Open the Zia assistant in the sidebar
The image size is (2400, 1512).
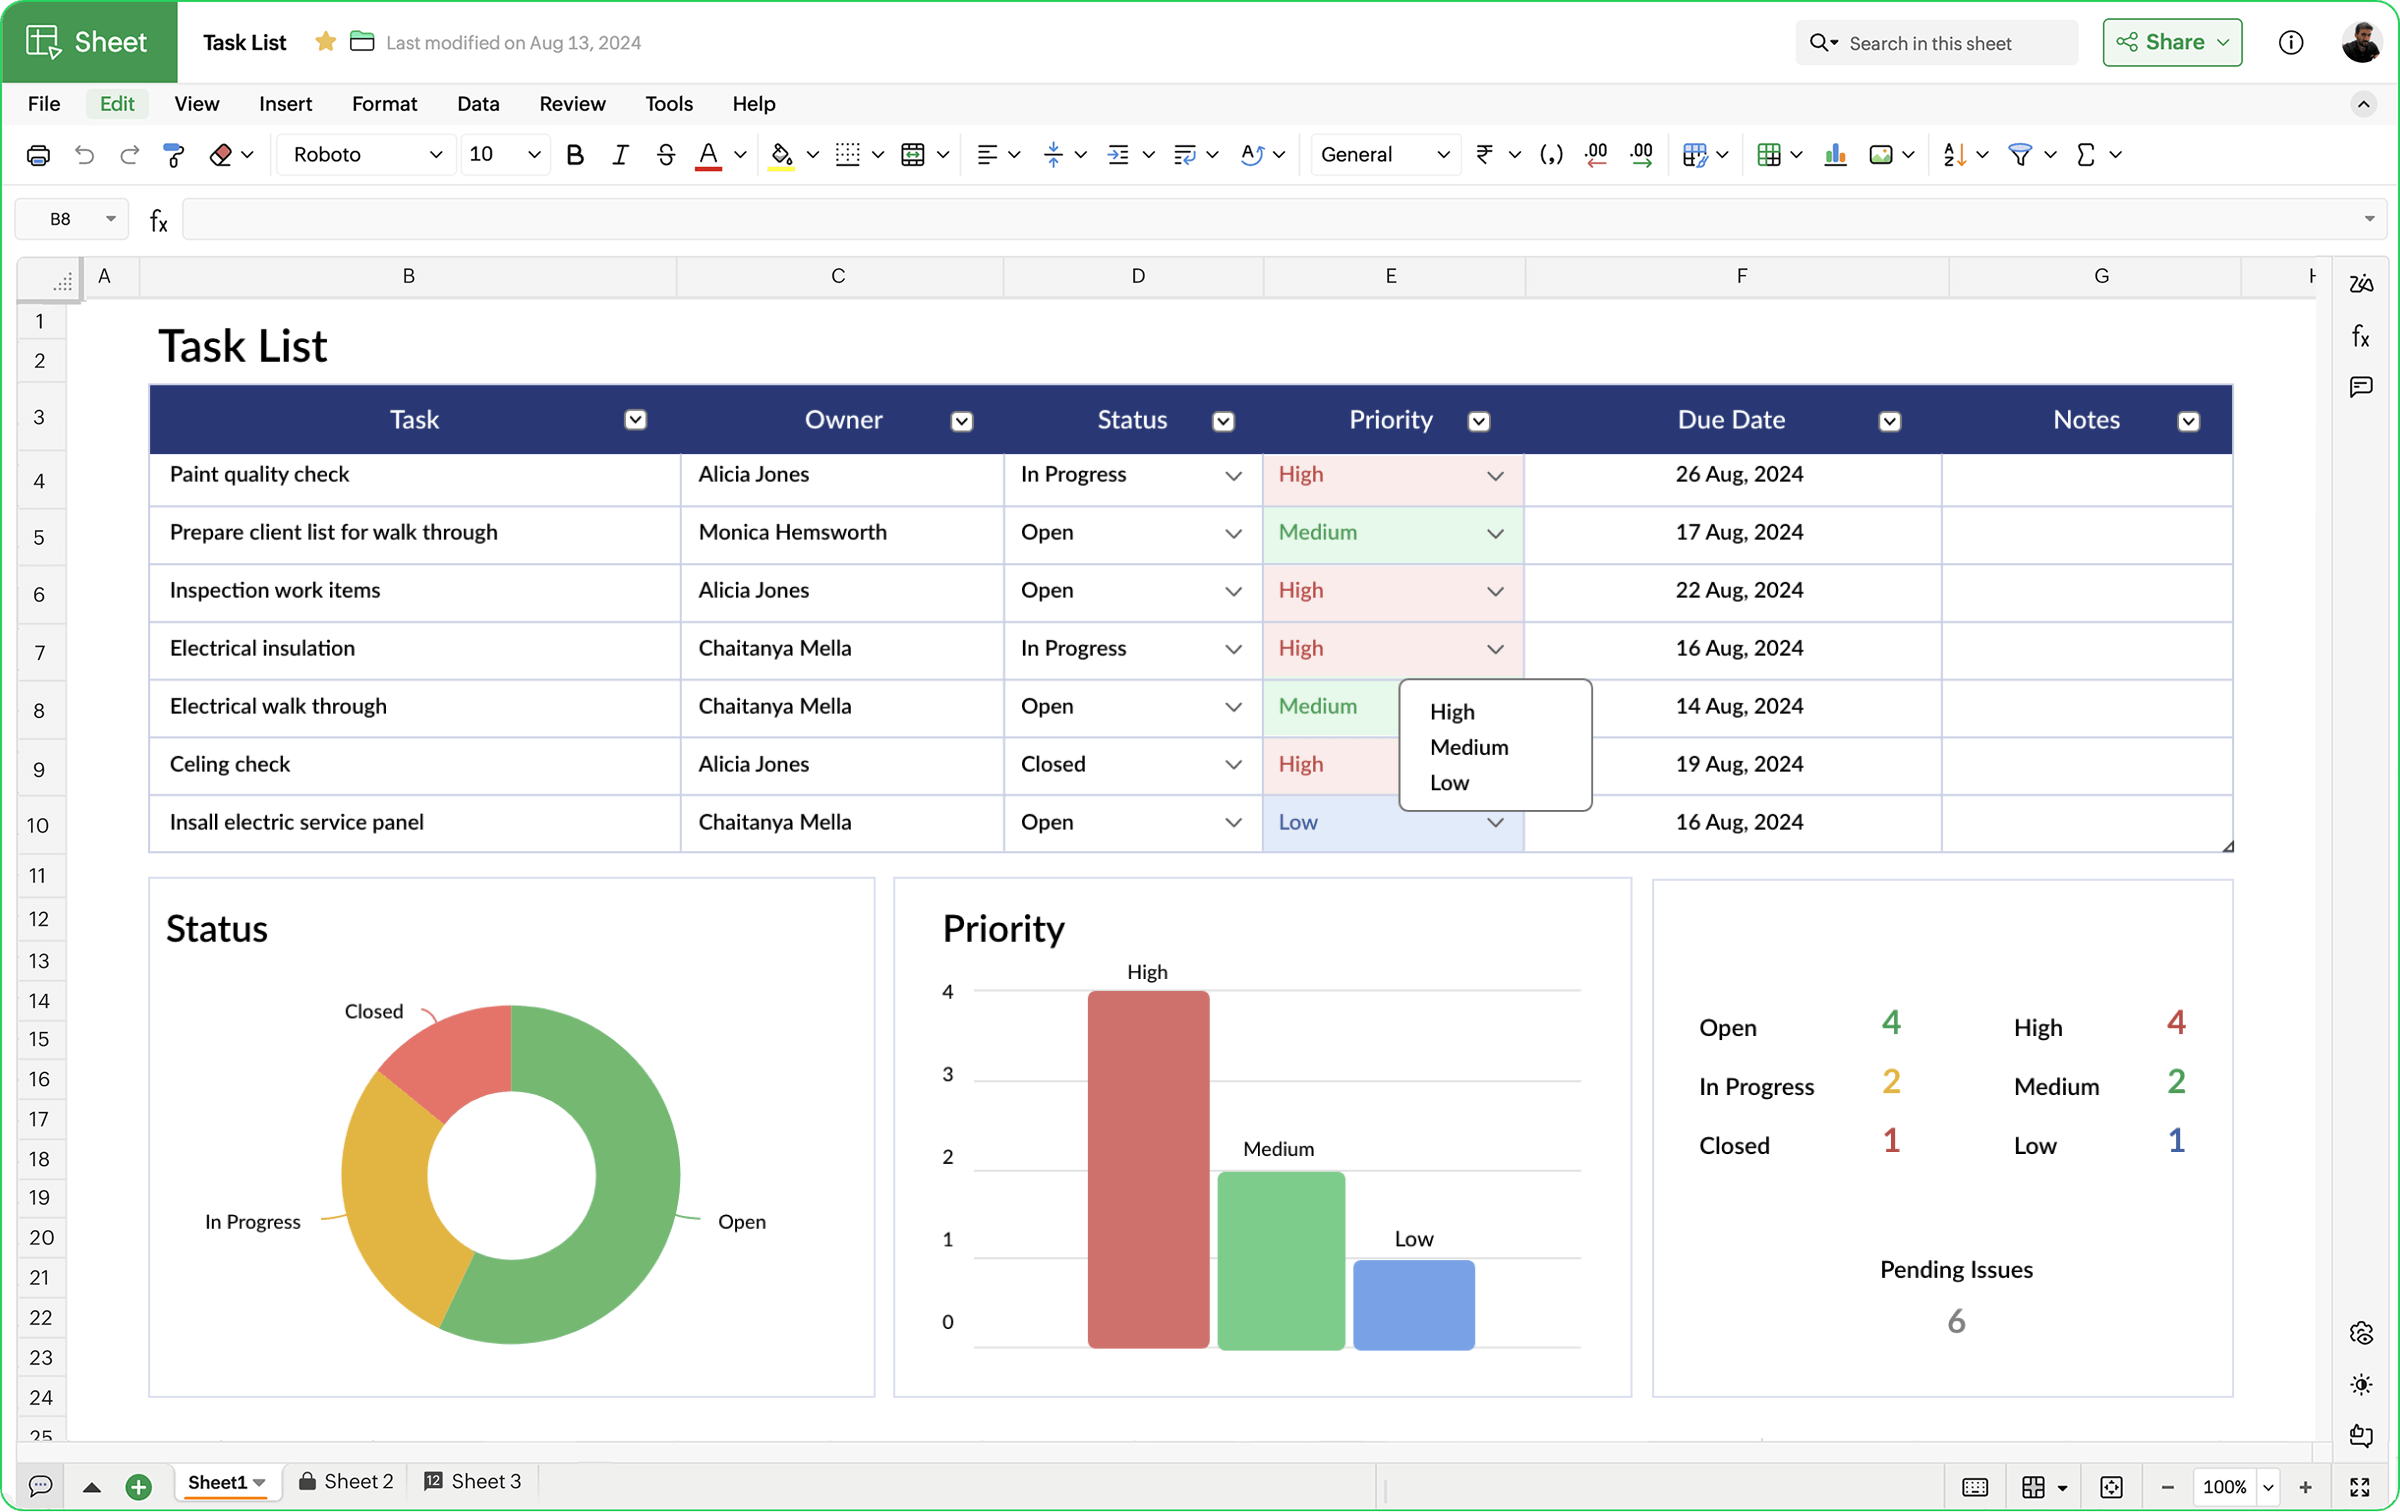pyautogui.click(x=2362, y=283)
